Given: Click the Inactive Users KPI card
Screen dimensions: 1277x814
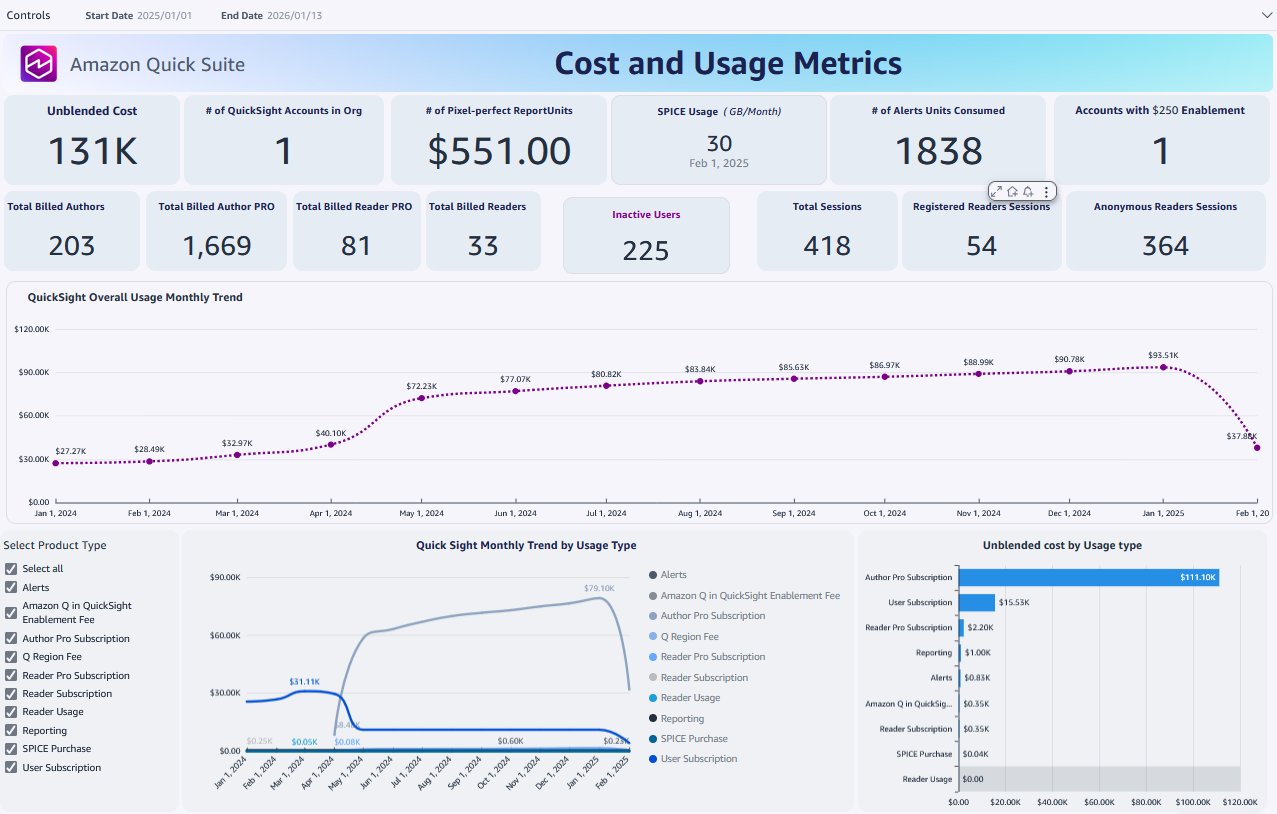Looking at the screenshot, I should (646, 235).
